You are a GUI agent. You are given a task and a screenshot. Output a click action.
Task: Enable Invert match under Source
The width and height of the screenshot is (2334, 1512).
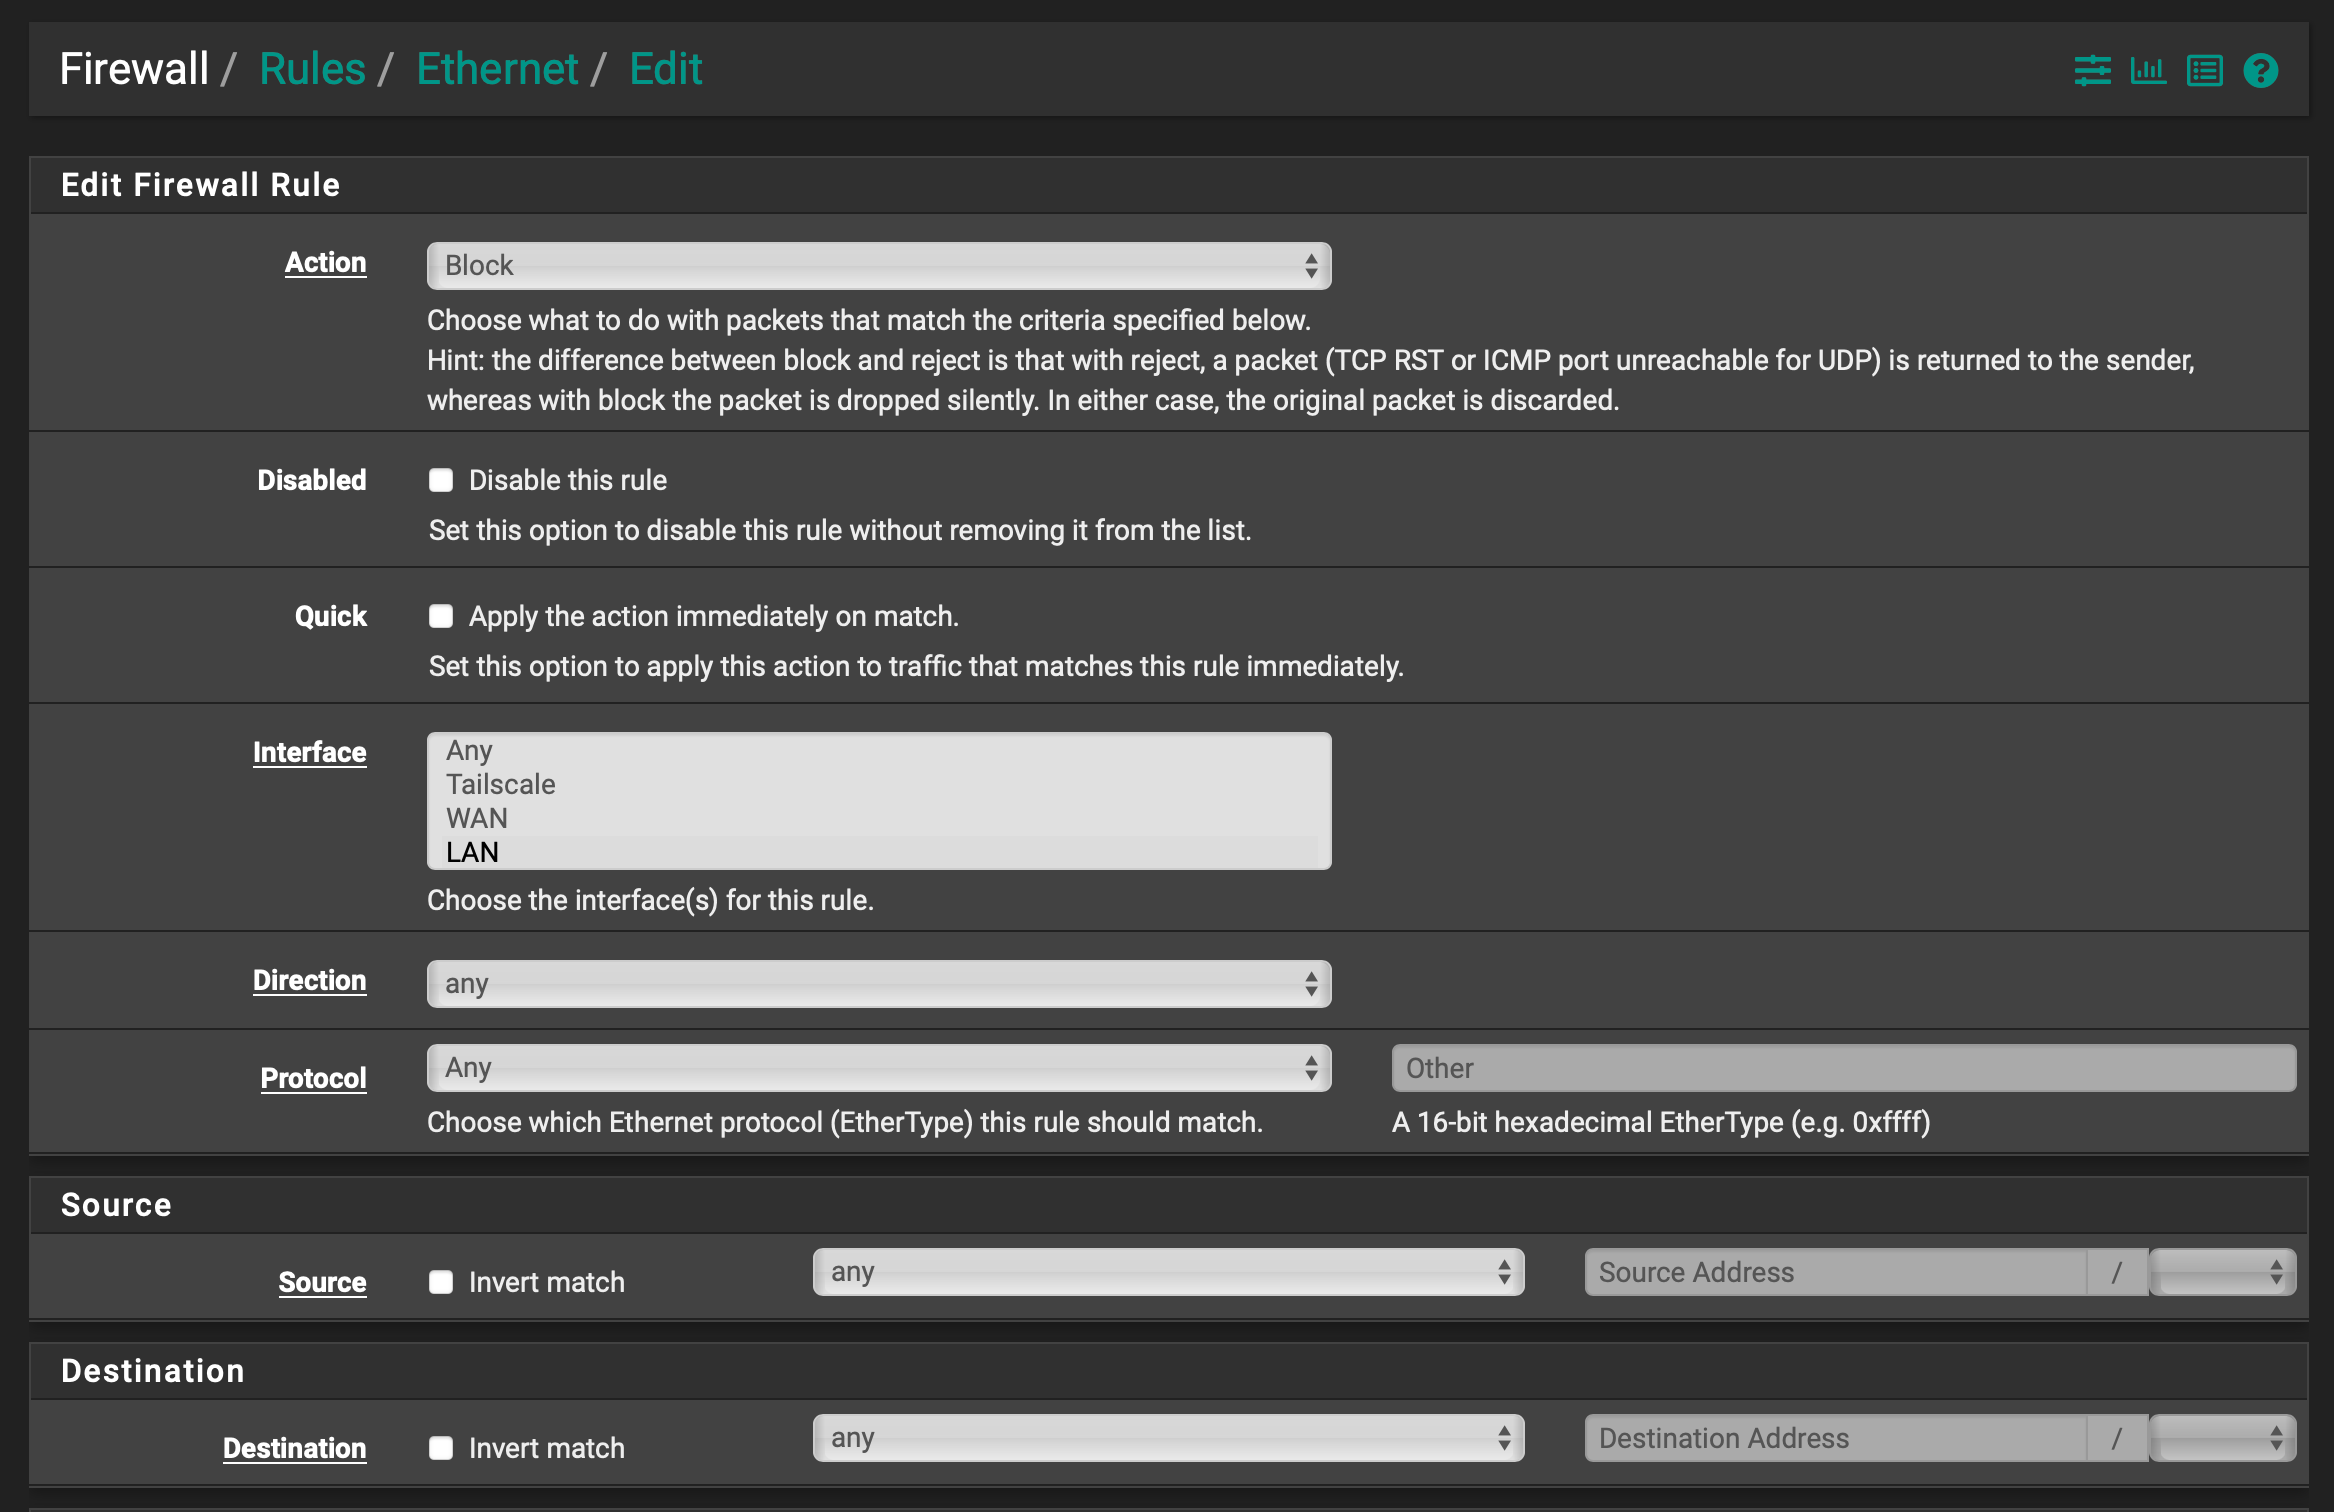[441, 1281]
